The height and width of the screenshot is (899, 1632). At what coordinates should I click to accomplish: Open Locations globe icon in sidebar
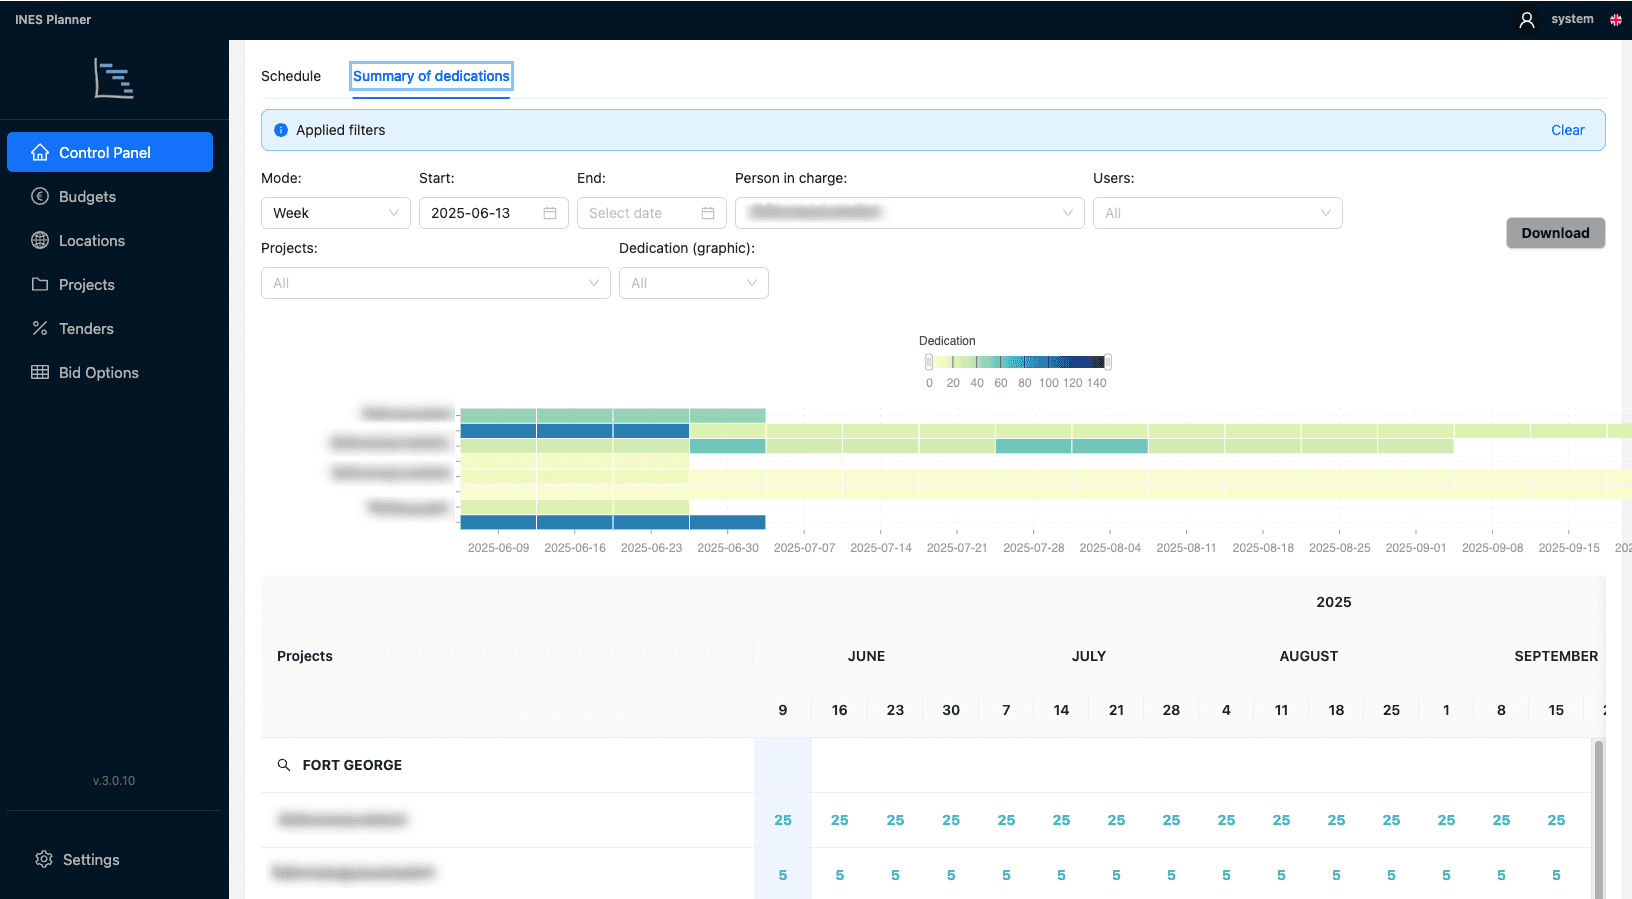[40, 241]
